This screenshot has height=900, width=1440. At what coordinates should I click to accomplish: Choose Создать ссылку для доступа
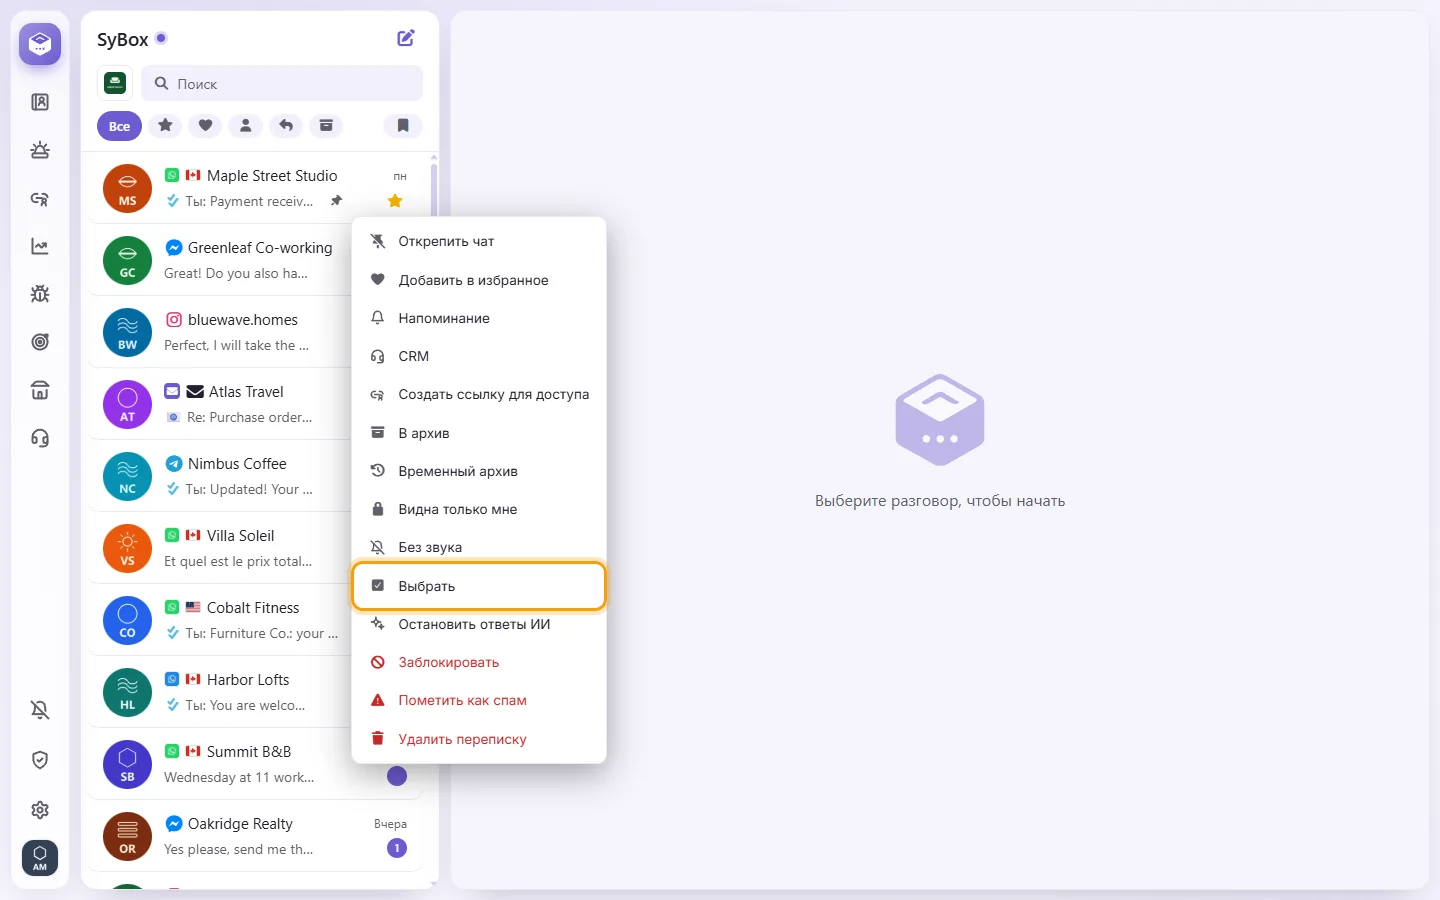point(479,394)
